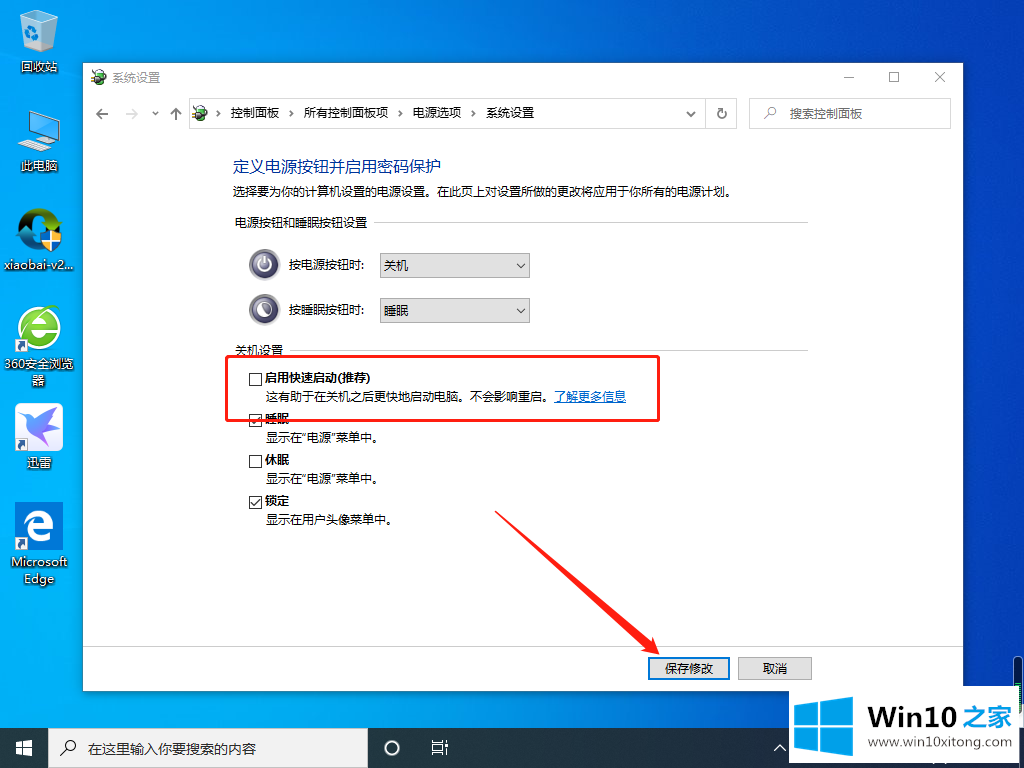Viewport: 1024px width, 768px height.
Task: Click the Forward arrow in navigation bar
Action: 132,114
